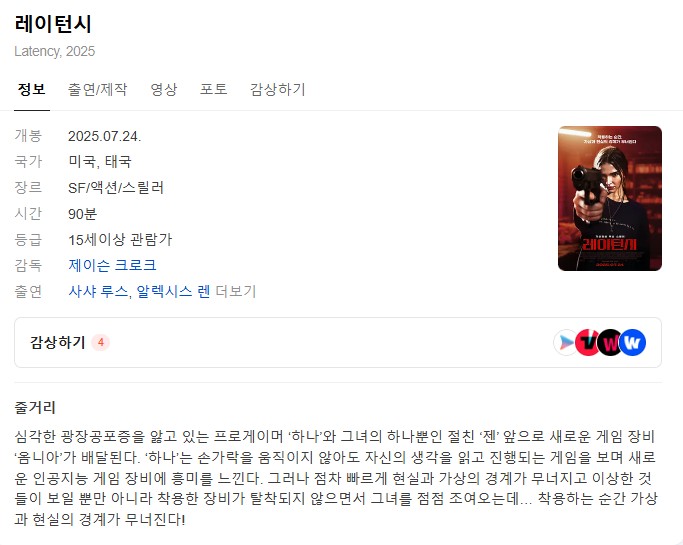Click the 레이턴시 movie title heading
This screenshot has height=545, width=683.
[53, 24]
